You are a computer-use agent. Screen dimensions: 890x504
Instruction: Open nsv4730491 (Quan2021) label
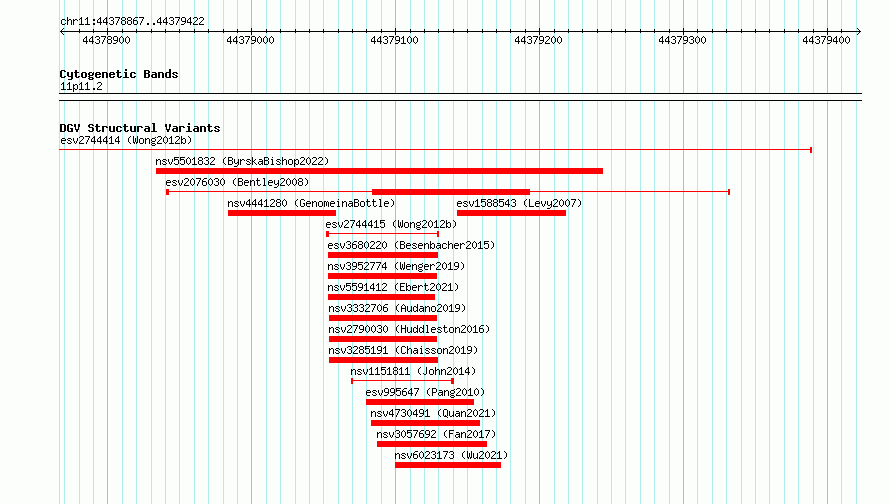tap(433, 413)
